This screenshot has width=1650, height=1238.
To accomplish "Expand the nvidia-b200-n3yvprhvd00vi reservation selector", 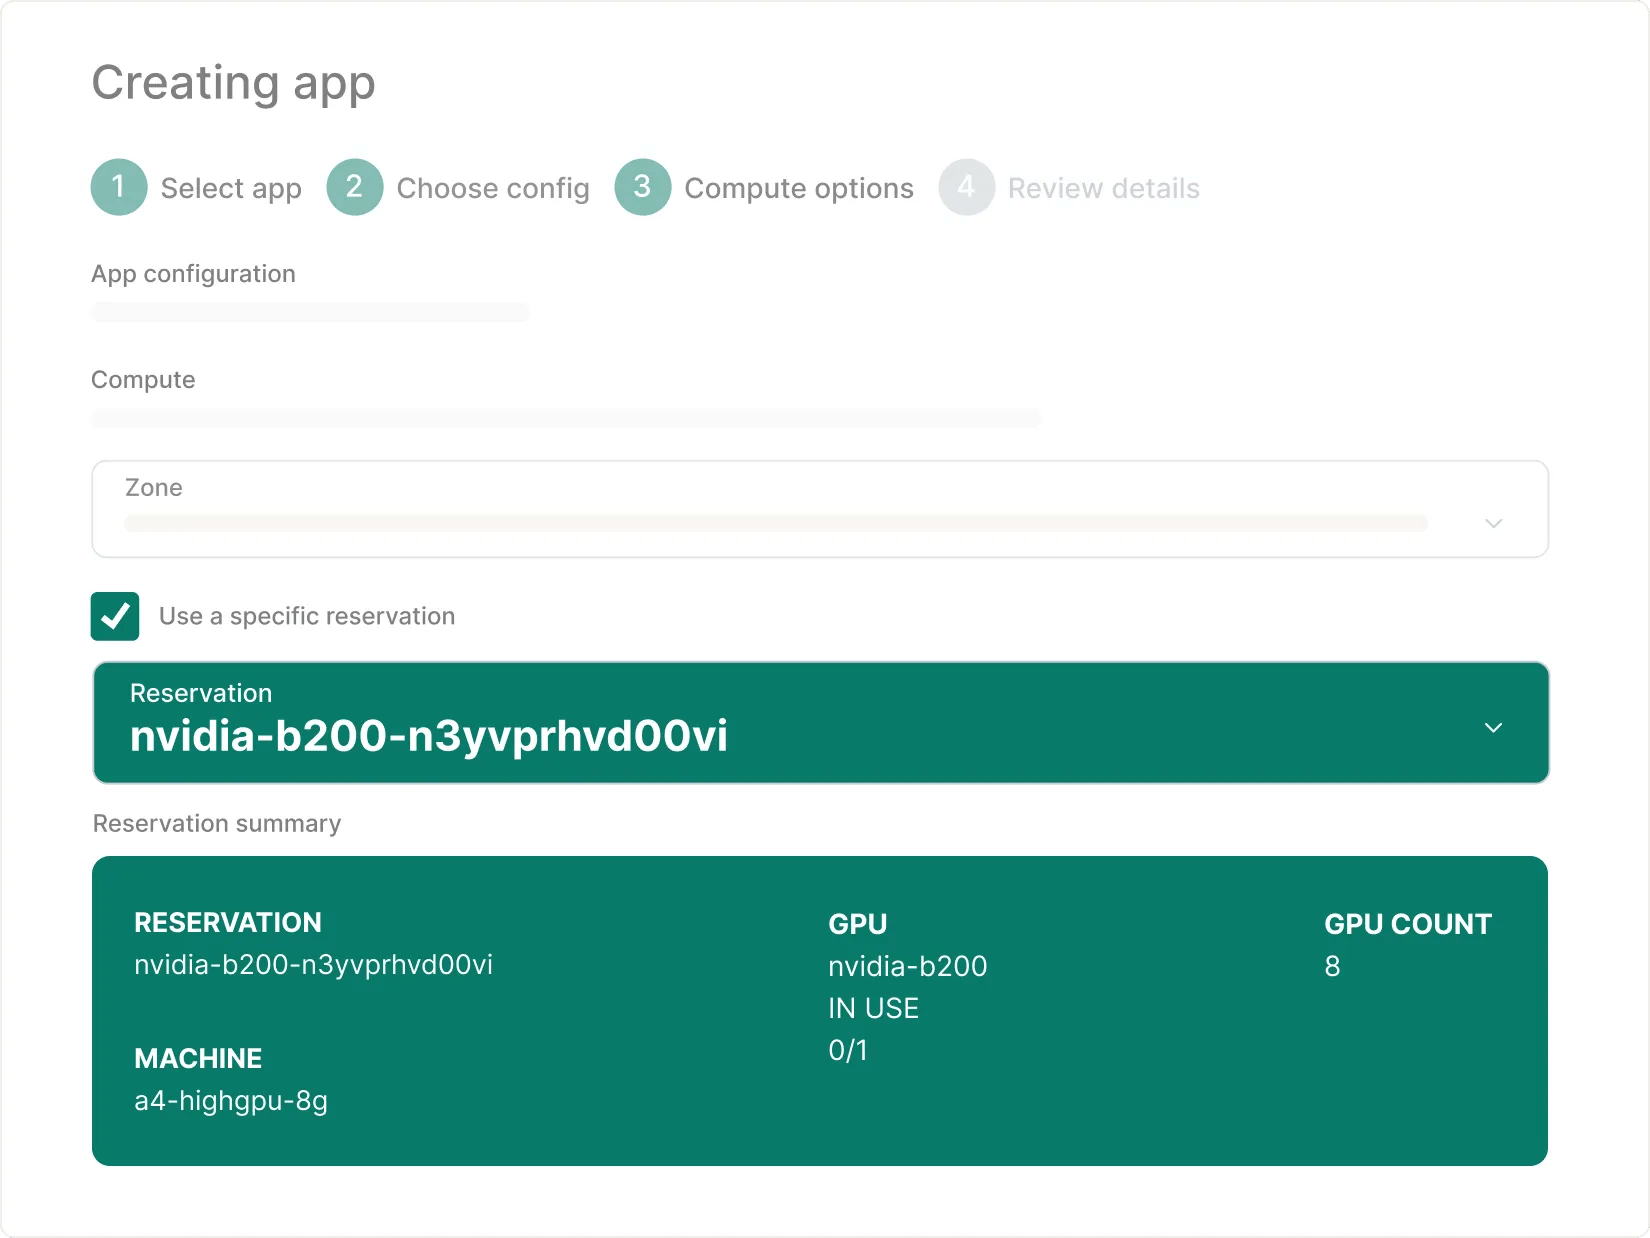I will point(819,722).
